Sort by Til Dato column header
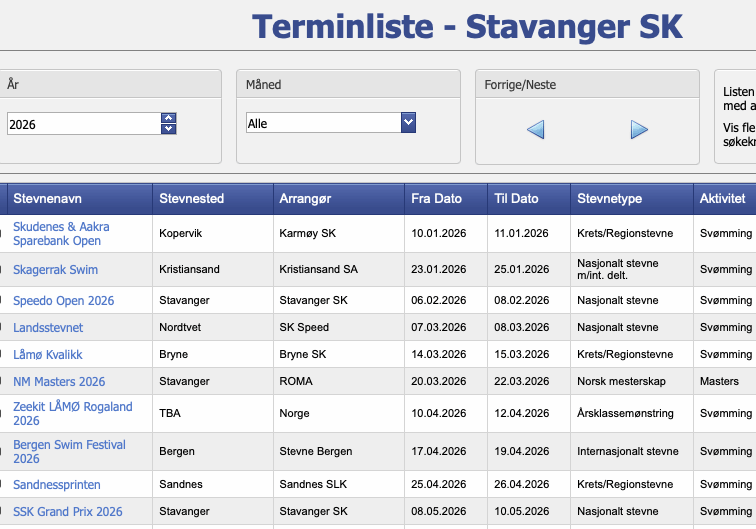This screenshot has height=529, width=756. [x=516, y=199]
